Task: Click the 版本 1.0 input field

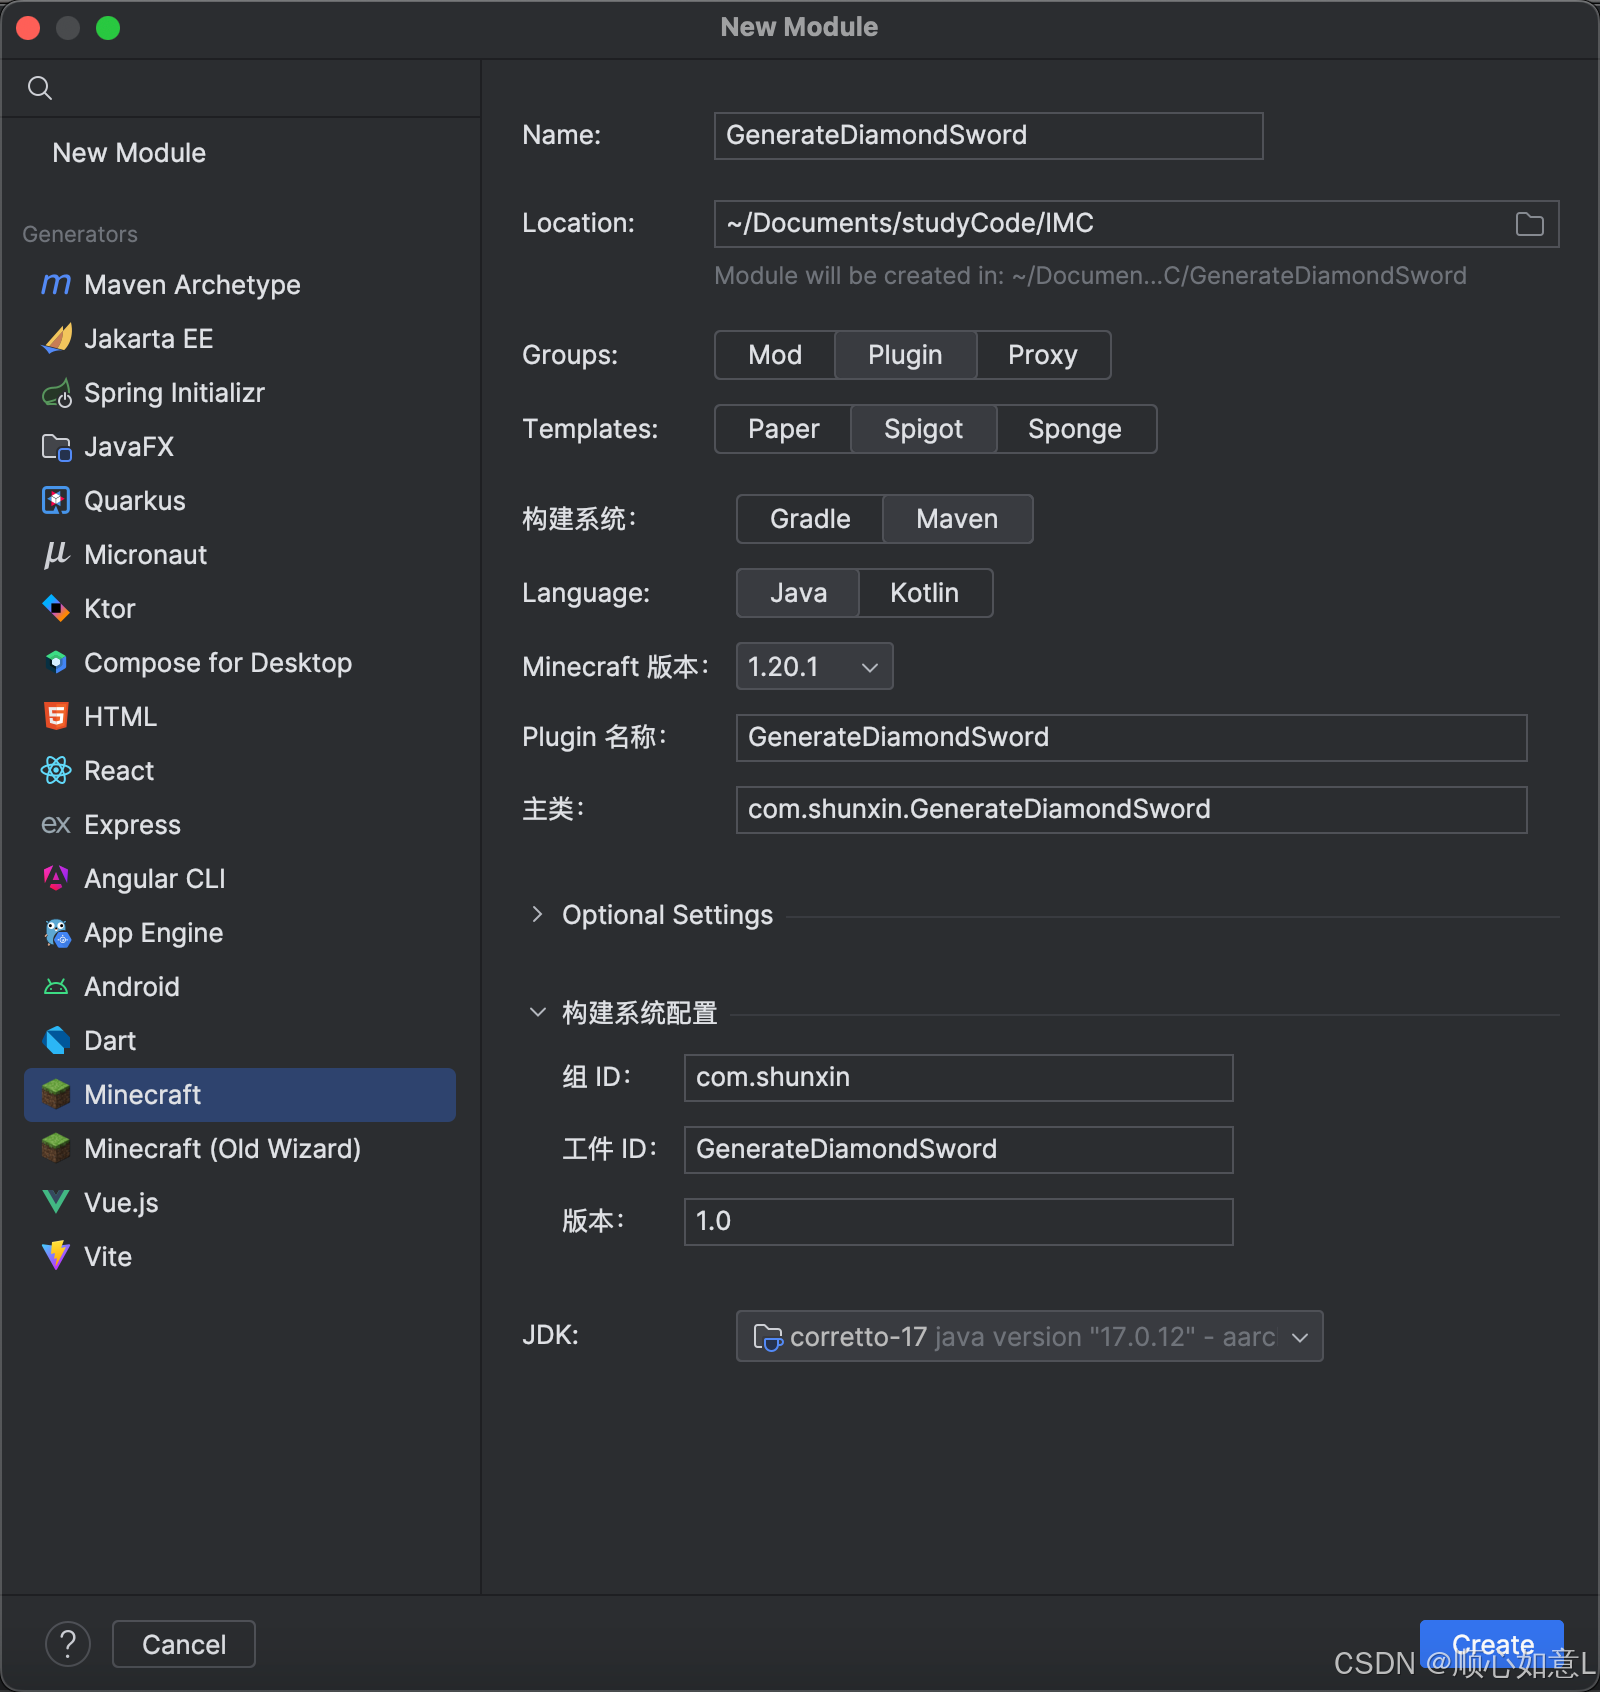Action: click(x=958, y=1222)
